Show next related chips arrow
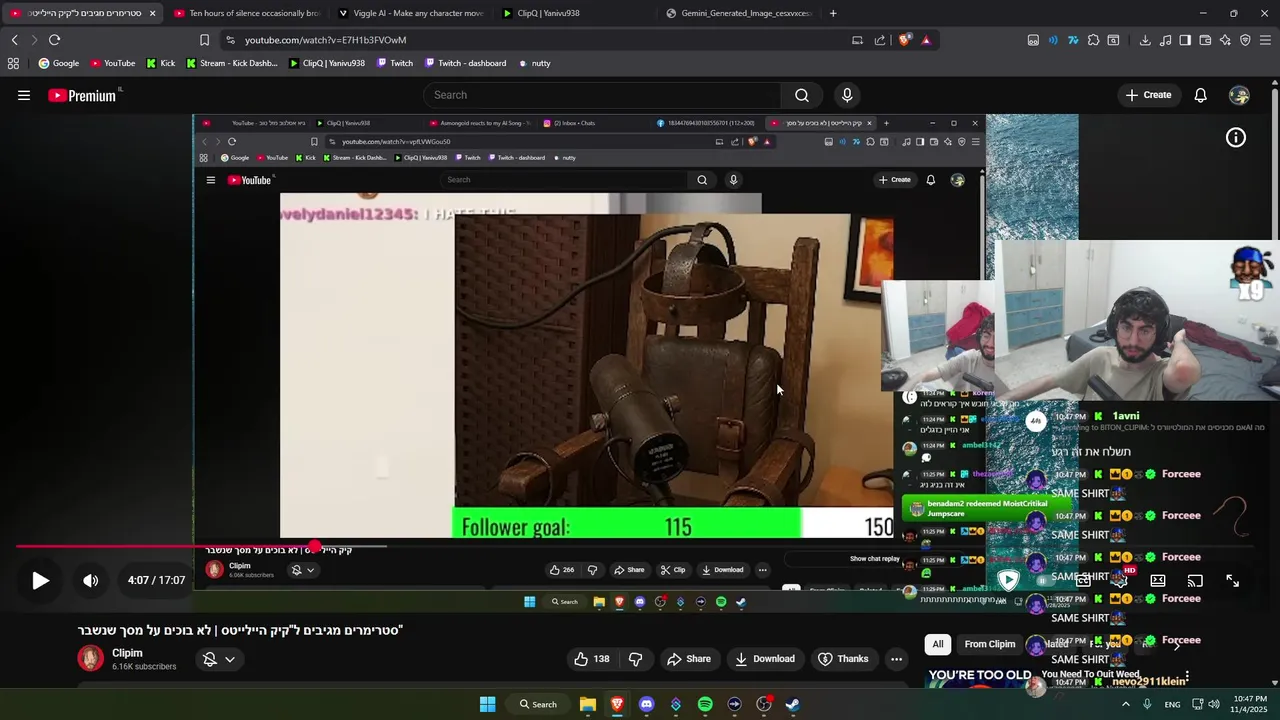Image resolution: width=1280 pixels, height=720 pixels. tap(1176, 644)
